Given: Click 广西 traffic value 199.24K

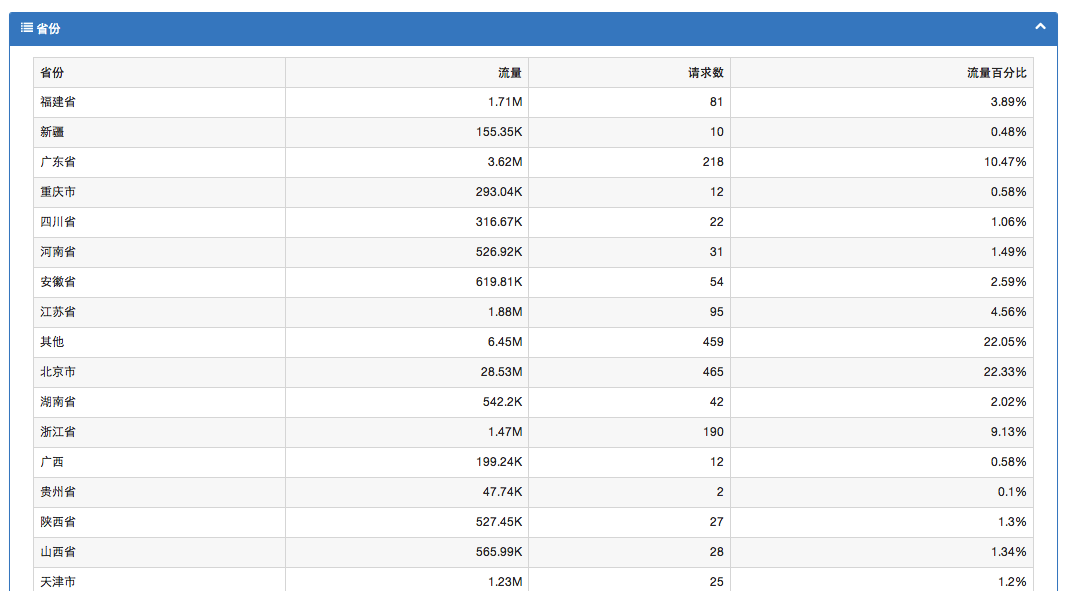Looking at the screenshot, I should point(499,462).
